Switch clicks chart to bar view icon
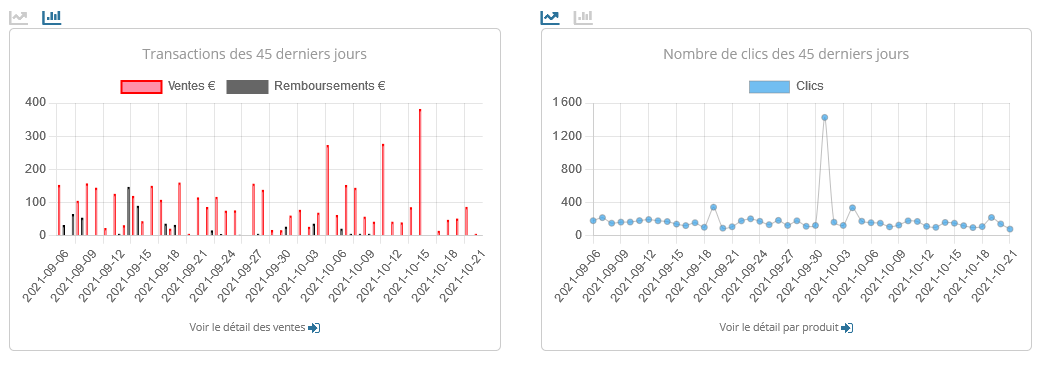Viewport: 1041px width, 365px height. pyautogui.click(x=584, y=17)
